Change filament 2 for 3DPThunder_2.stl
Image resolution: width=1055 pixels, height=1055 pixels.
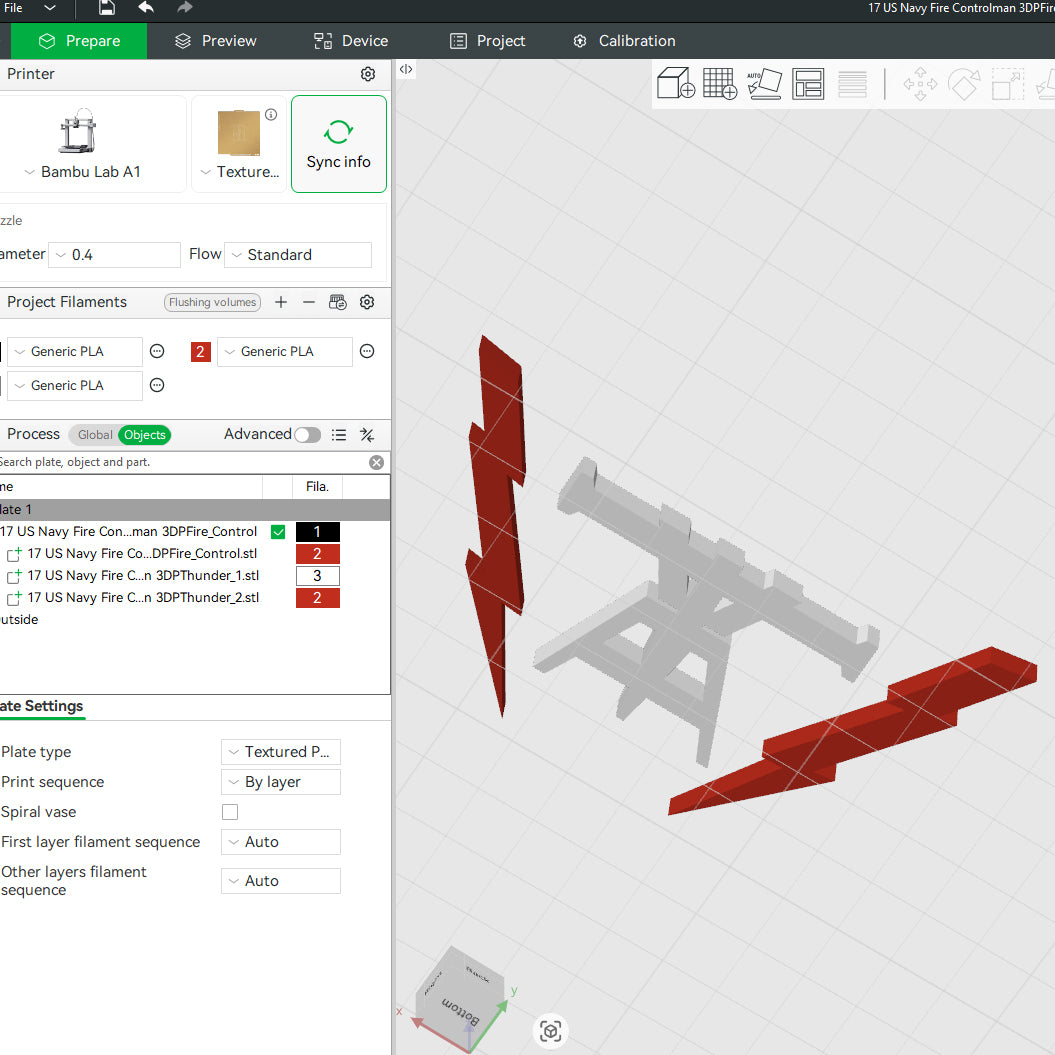pyautogui.click(x=318, y=597)
